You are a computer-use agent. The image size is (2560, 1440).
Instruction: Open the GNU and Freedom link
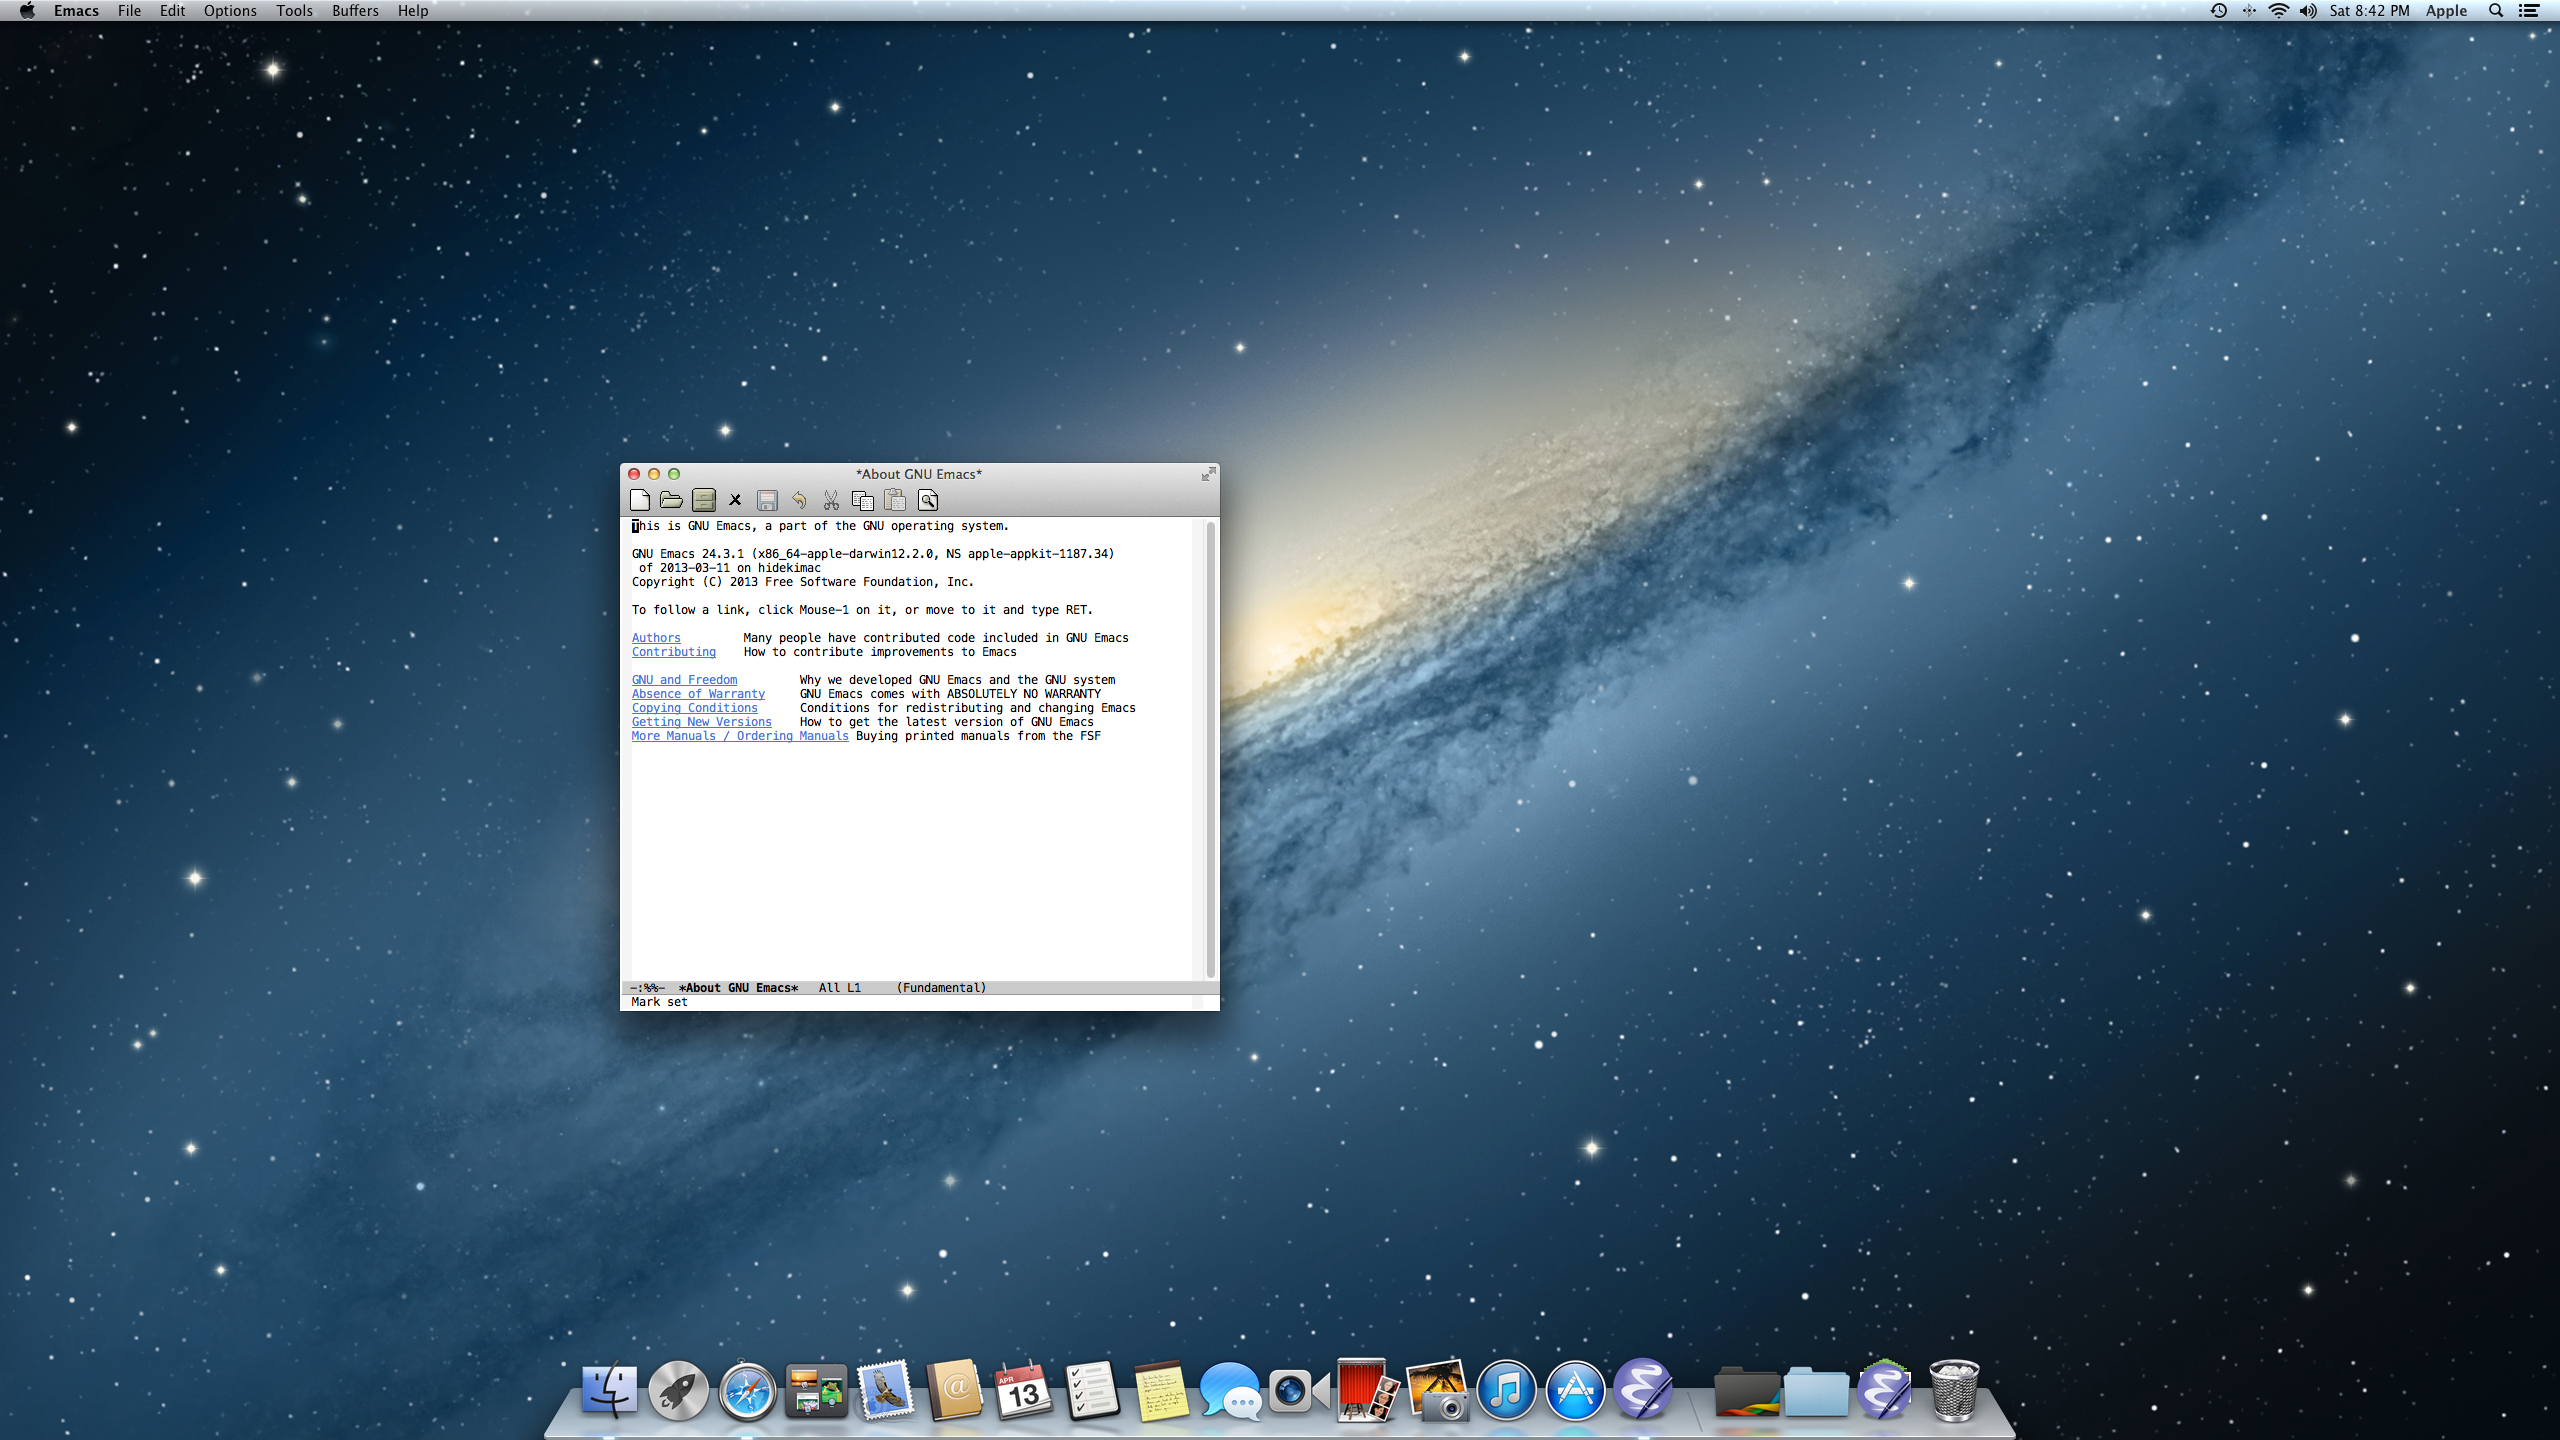(684, 680)
